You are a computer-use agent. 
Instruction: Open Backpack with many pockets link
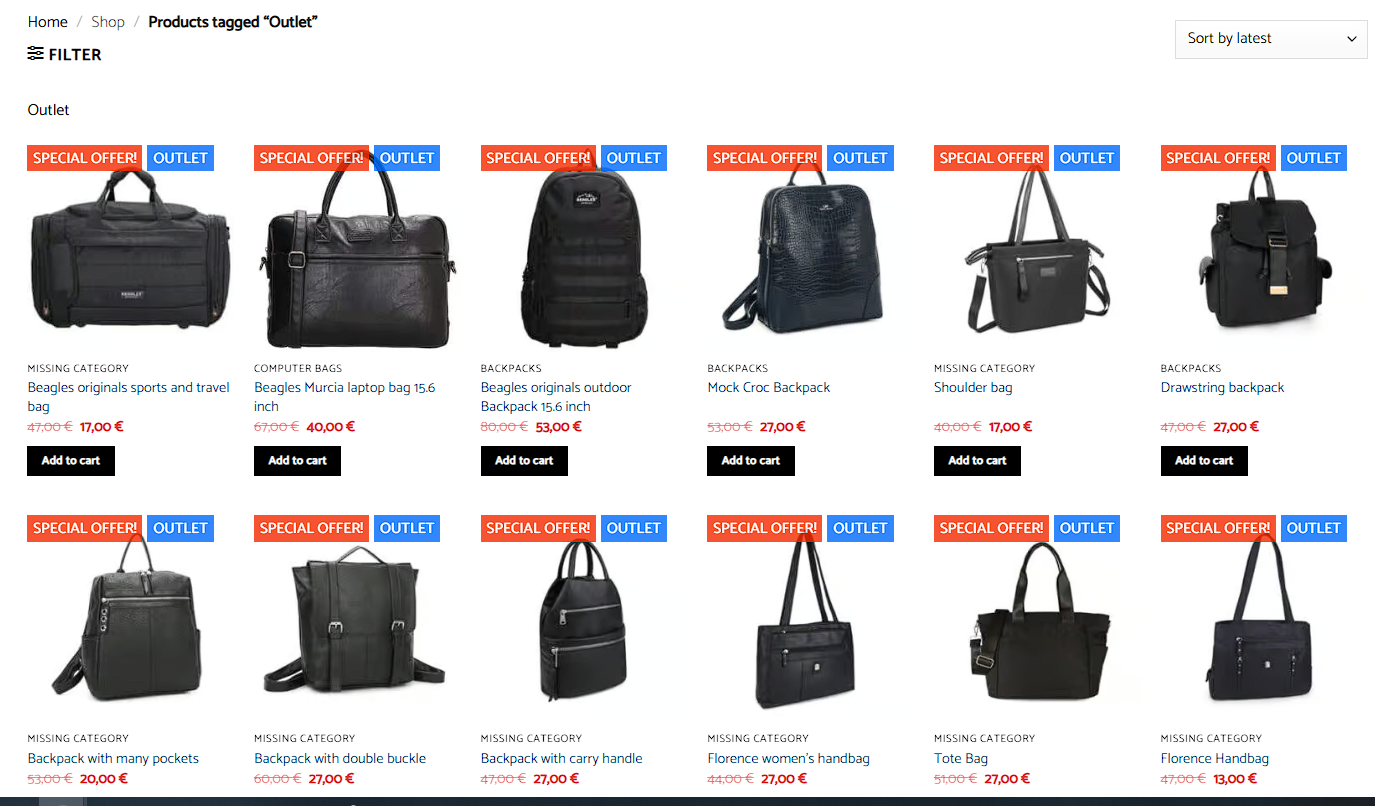click(113, 759)
